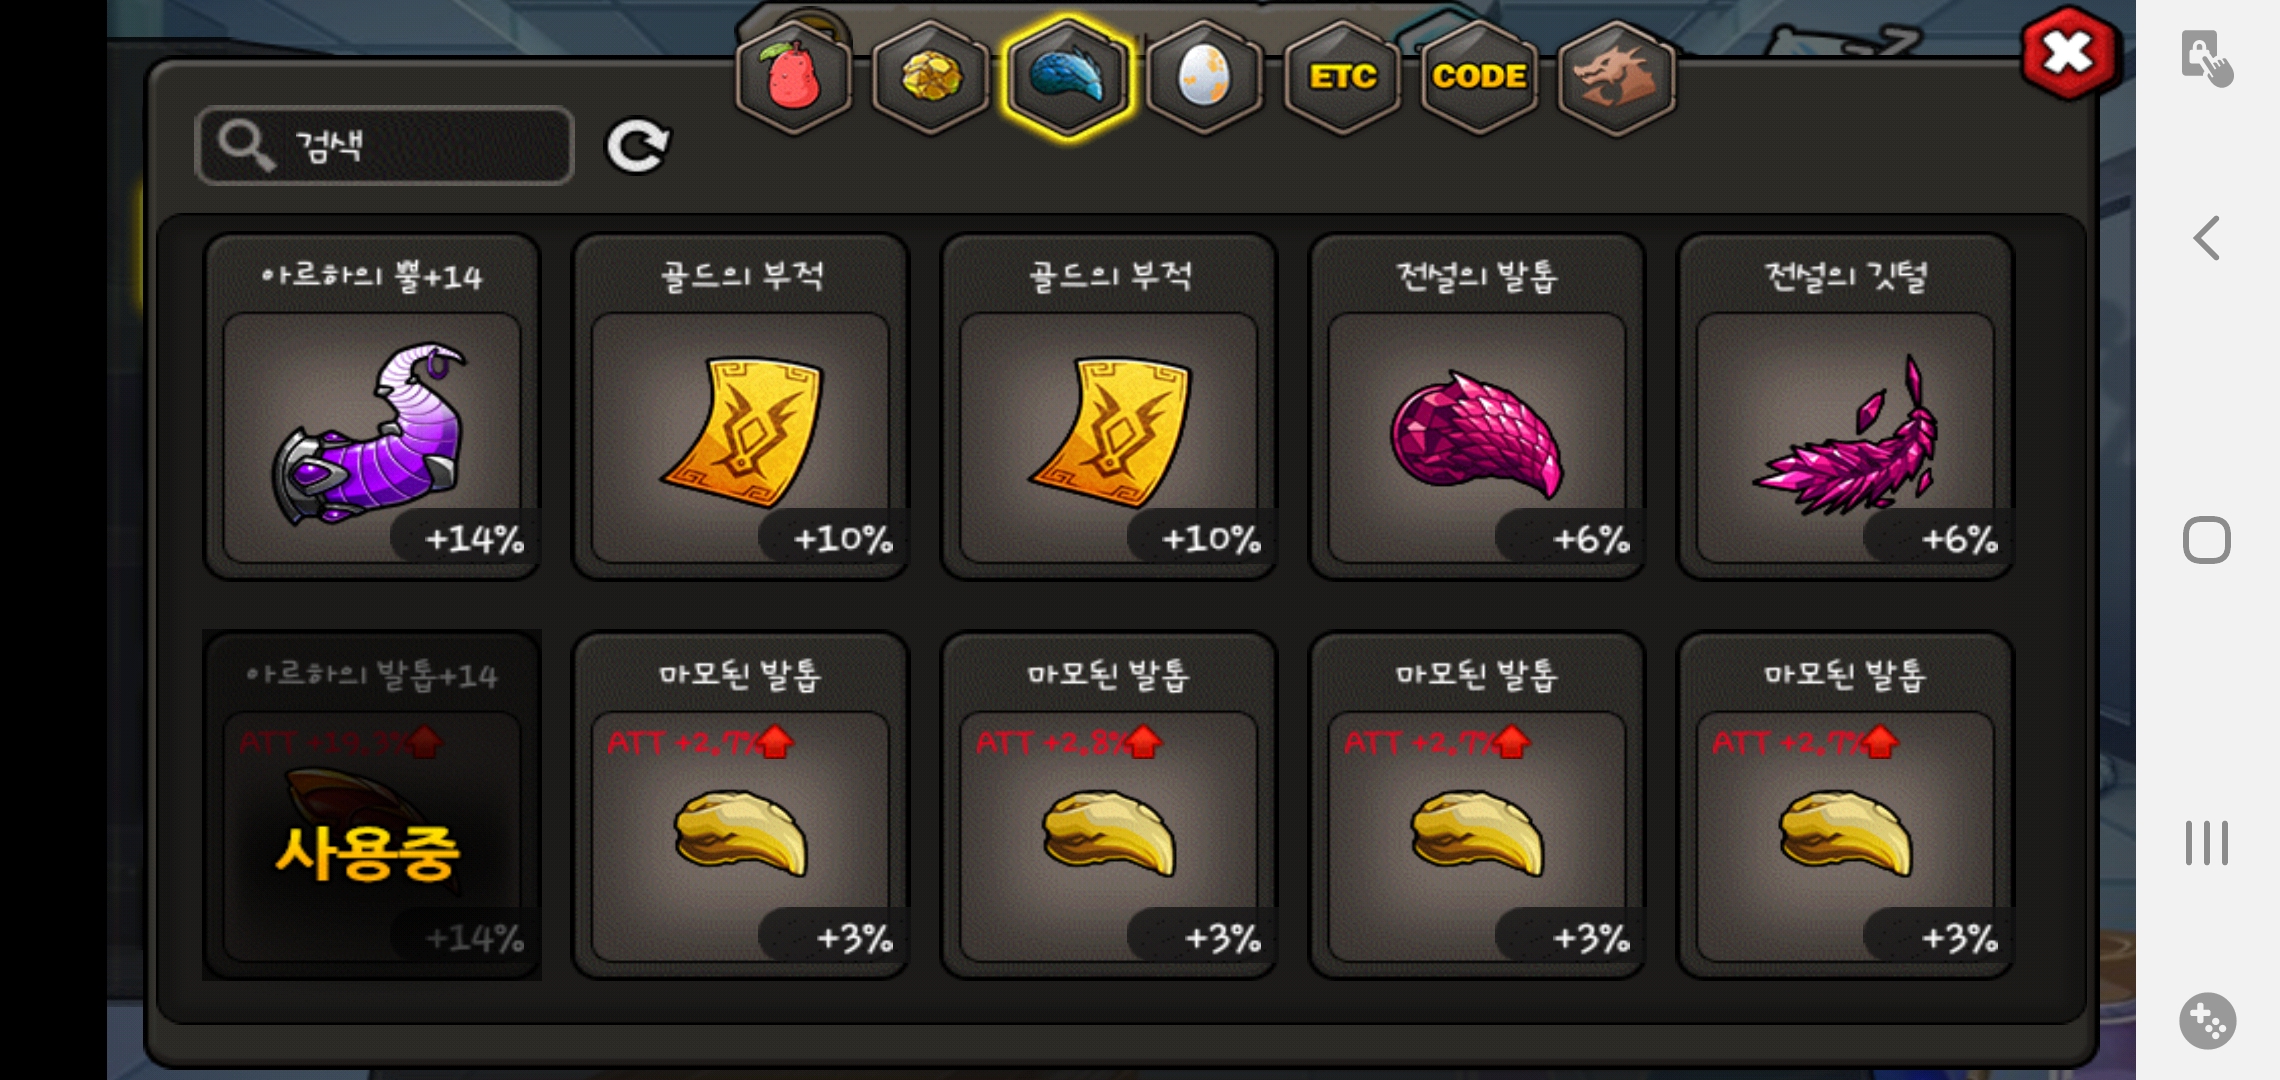Select the dragon head tab

pyautogui.click(x=1616, y=77)
